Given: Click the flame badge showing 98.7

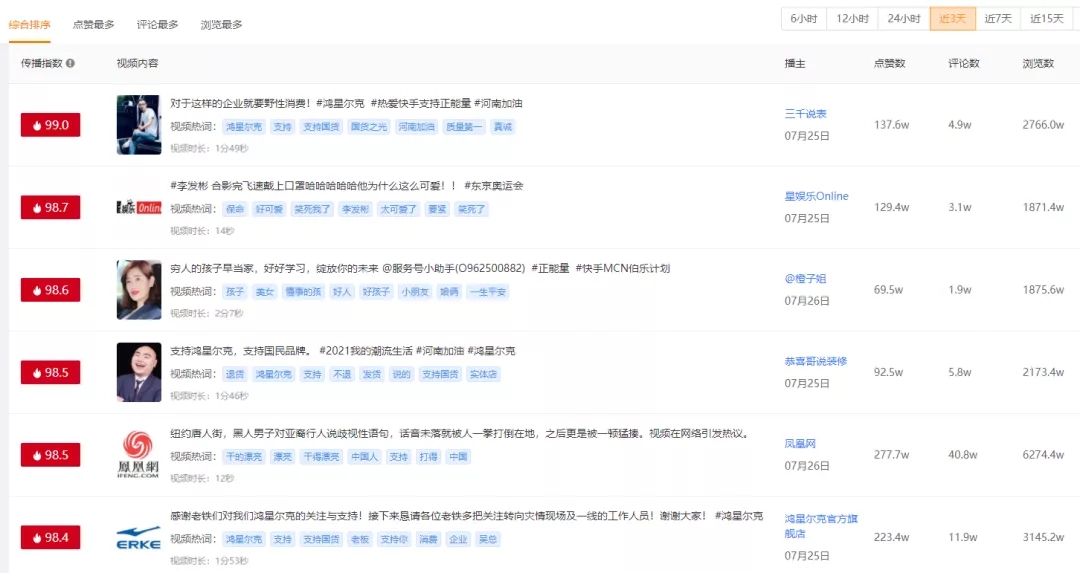Looking at the screenshot, I should pos(50,207).
